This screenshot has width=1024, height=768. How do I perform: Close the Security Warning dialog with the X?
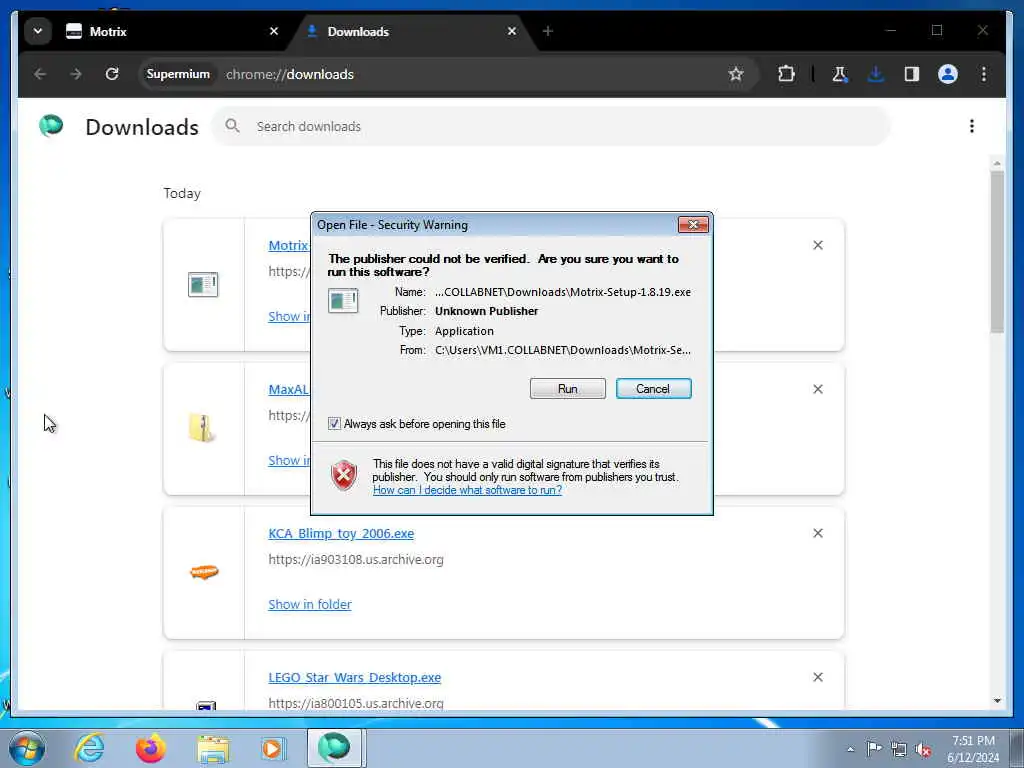(x=693, y=225)
